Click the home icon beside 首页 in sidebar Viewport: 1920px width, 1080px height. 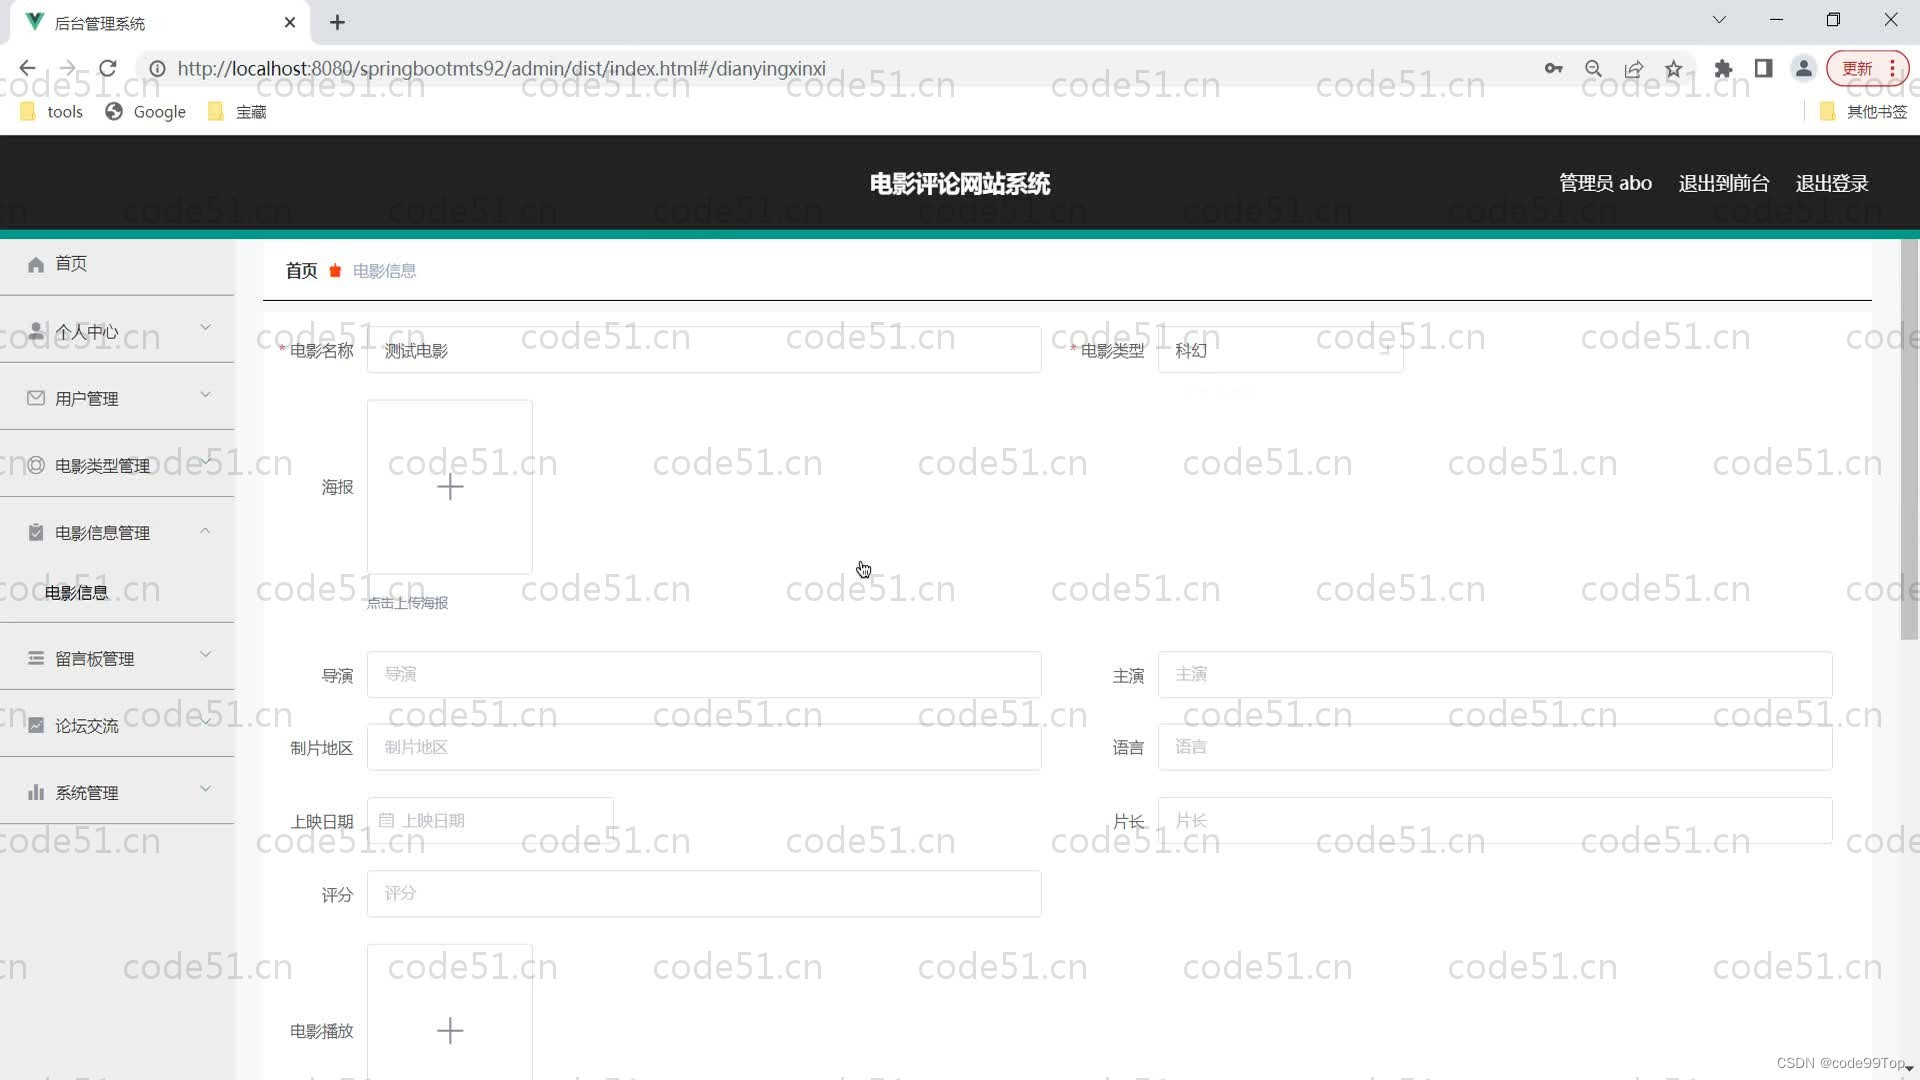pyautogui.click(x=36, y=264)
